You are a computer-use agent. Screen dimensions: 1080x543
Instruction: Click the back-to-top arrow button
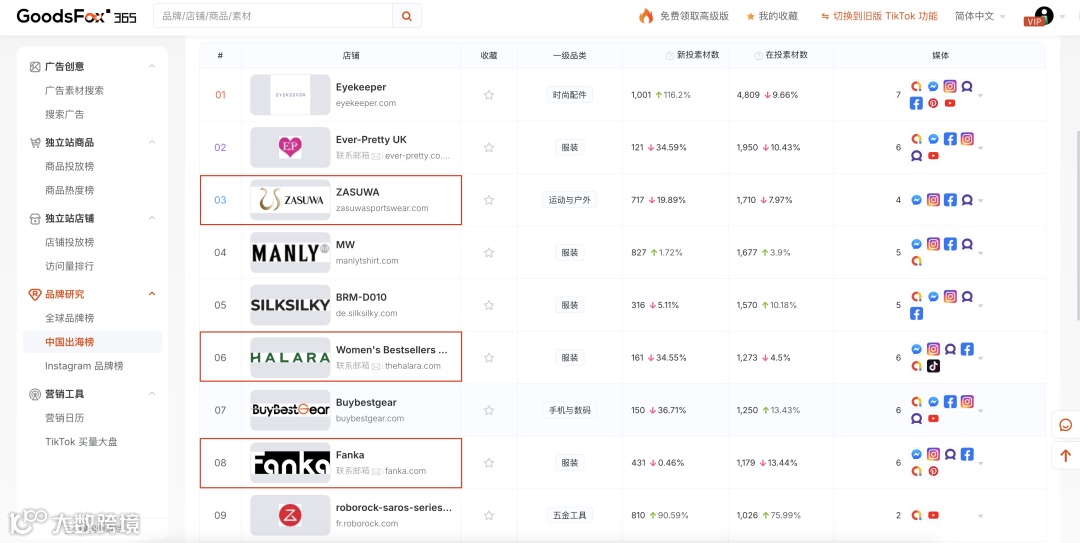pyautogui.click(x=1066, y=455)
